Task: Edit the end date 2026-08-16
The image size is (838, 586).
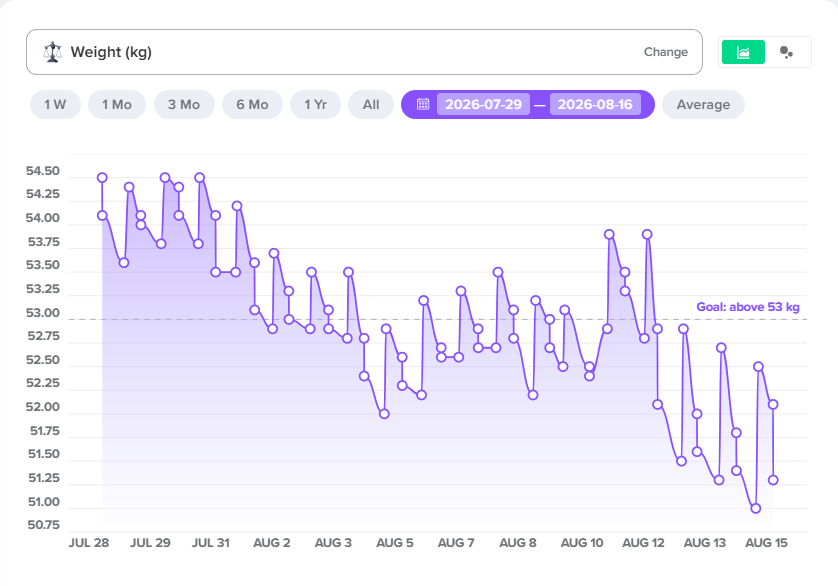Action: 595,104
